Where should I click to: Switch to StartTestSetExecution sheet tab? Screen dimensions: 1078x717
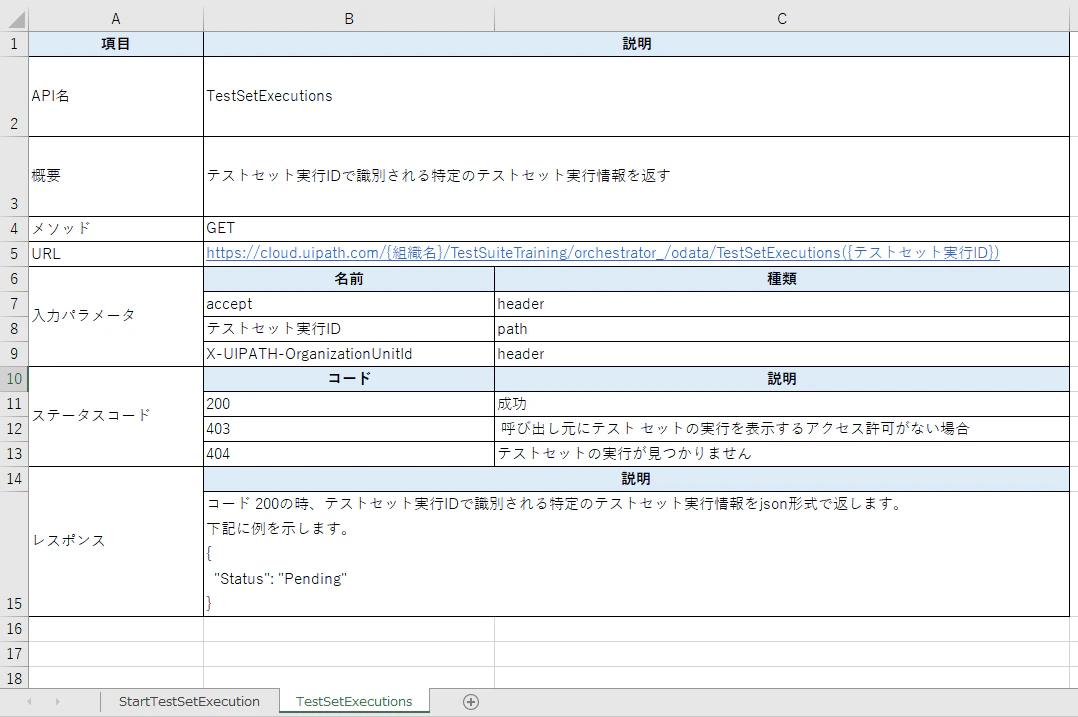[x=189, y=702]
